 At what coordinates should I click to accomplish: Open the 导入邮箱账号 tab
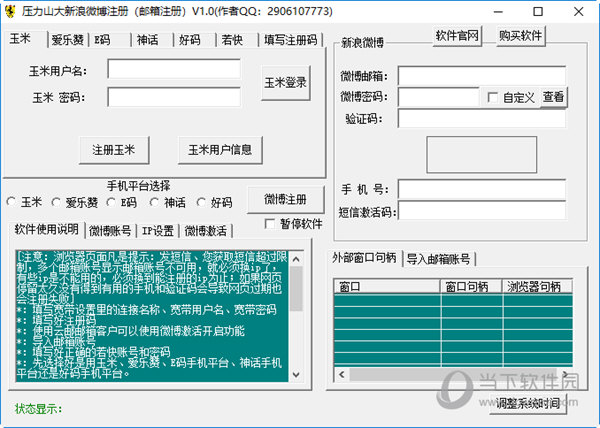coord(439,259)
